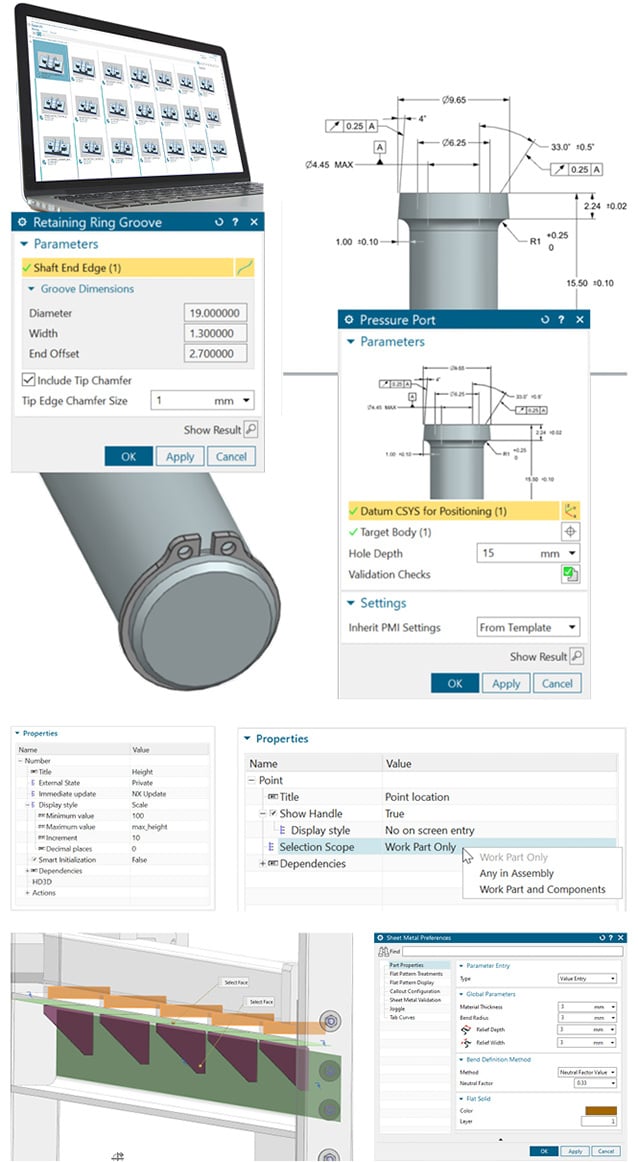This screenshot has height=1162, width=638.
Task: Click Show Result magnifier in Pressure Port
Action: coord(575,657)
